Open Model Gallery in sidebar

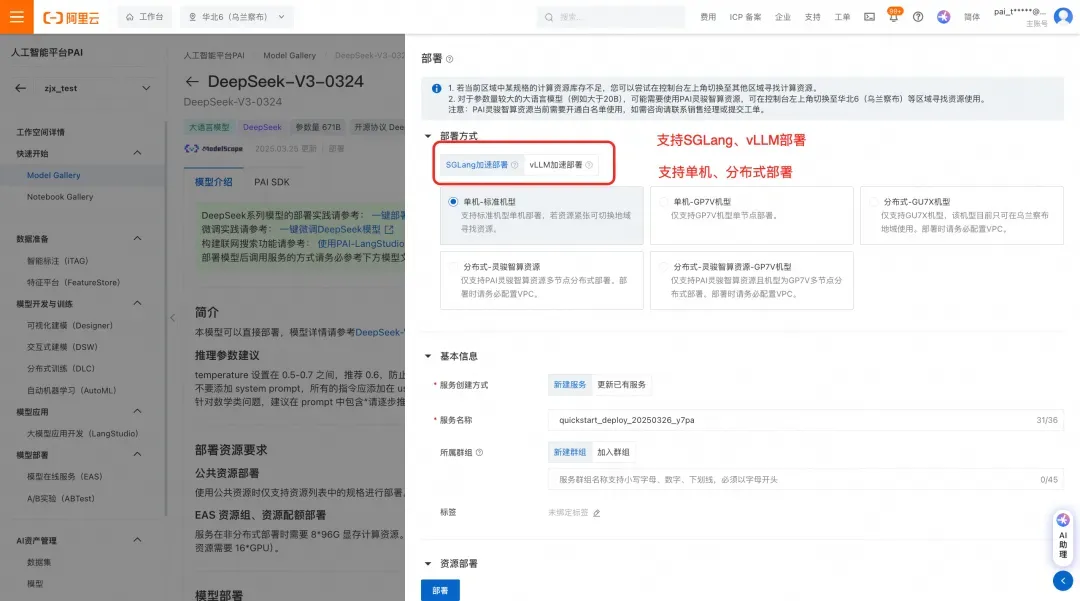point(54,176)
